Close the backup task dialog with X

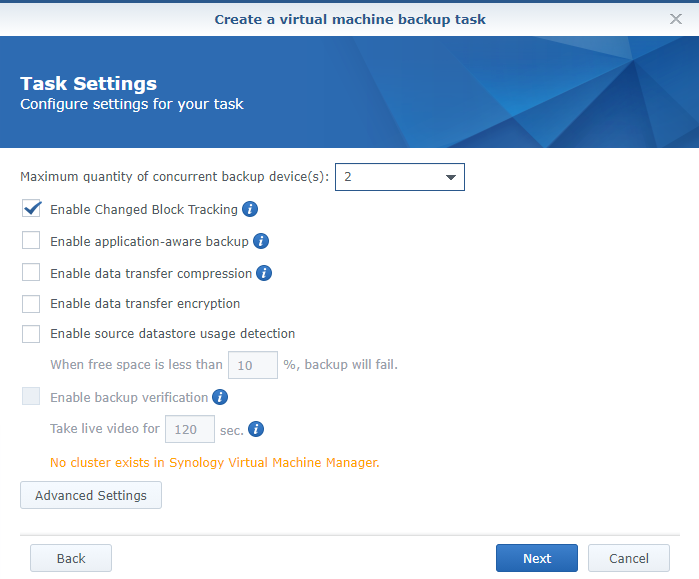676,19
